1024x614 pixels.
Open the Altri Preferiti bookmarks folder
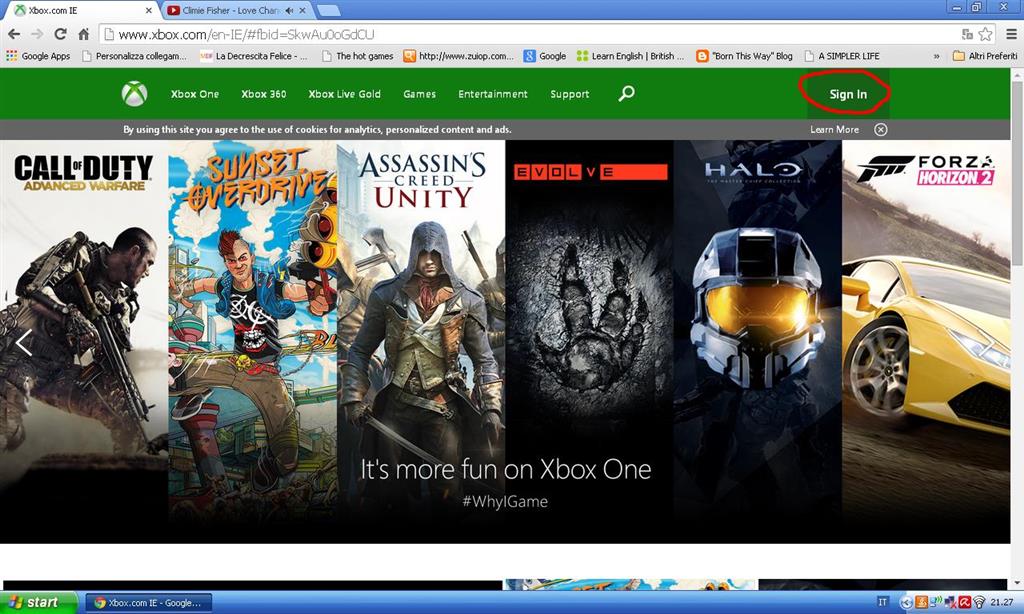tap(985, 56)
